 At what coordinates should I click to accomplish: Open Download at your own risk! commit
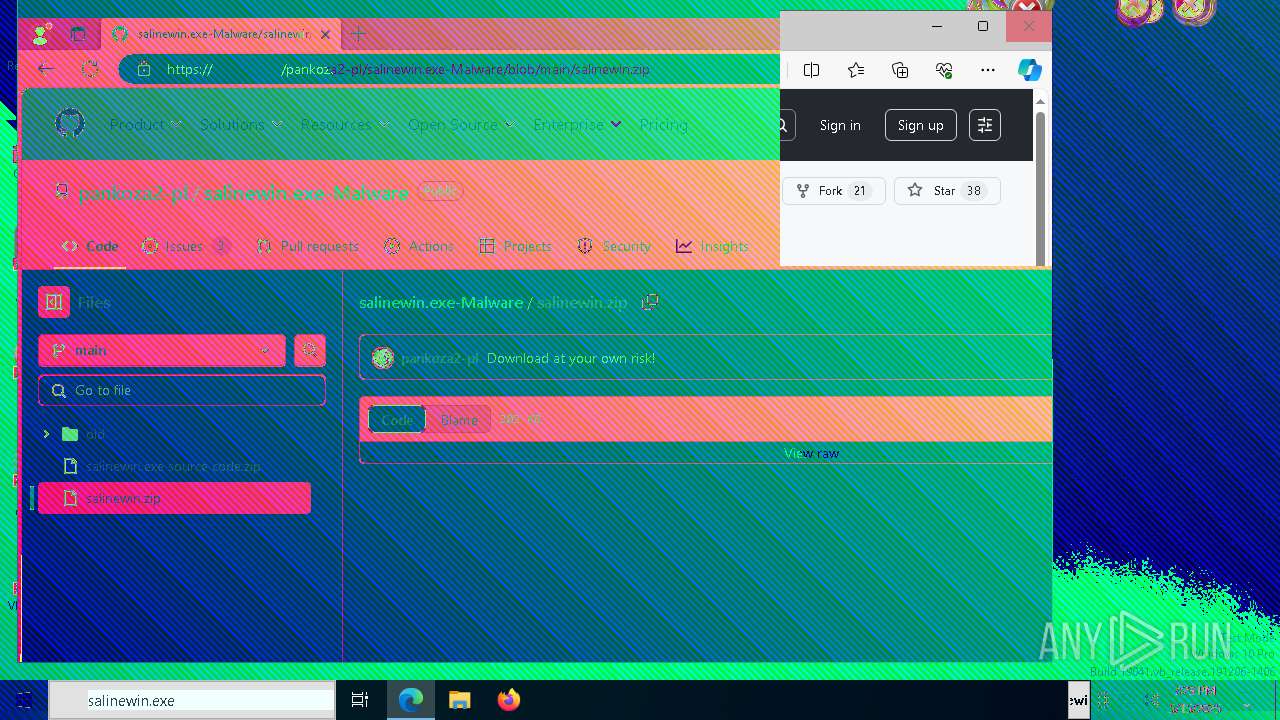(x=571, y=358)
